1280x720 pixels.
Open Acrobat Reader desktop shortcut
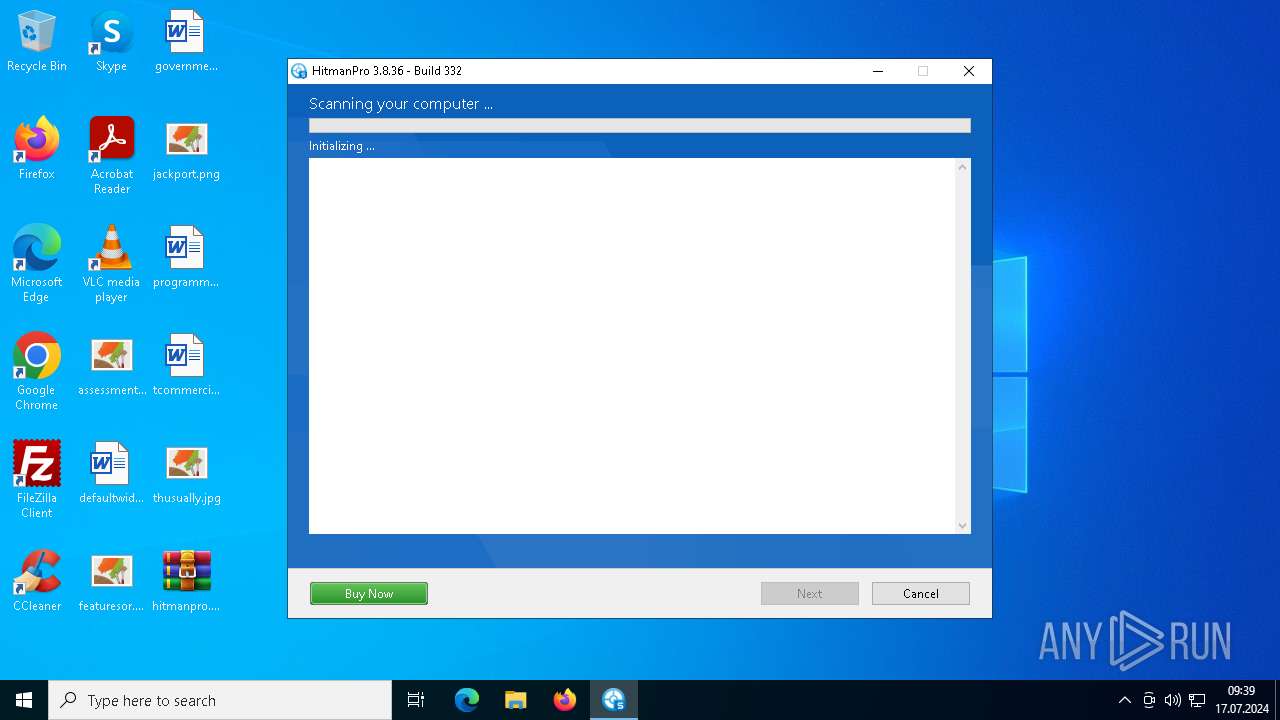[x=111, y=156]
